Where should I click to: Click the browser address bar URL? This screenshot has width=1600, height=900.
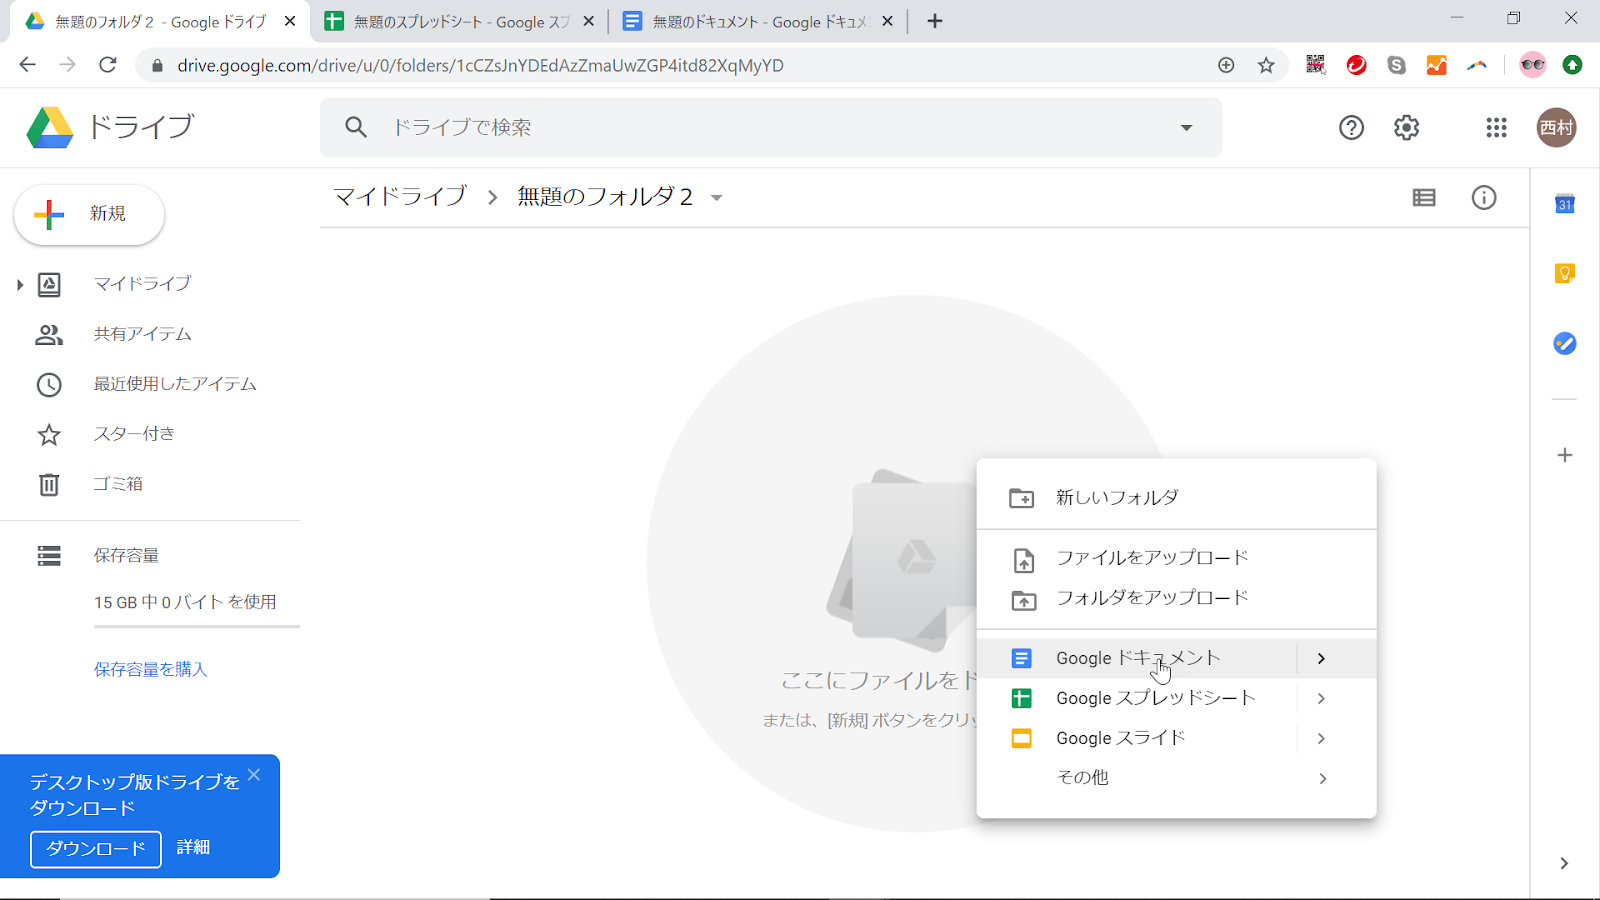pyautogui.click(x=480, y=65)
